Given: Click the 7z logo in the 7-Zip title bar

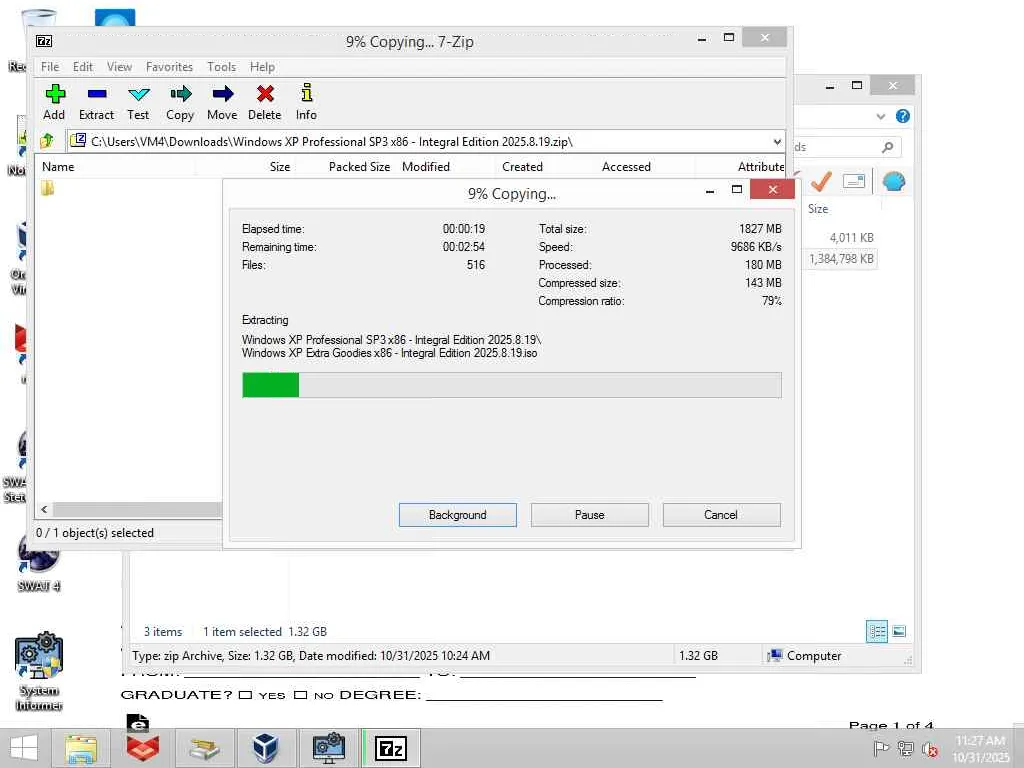Looking at the screenshot, I should [x=44, y=41].
